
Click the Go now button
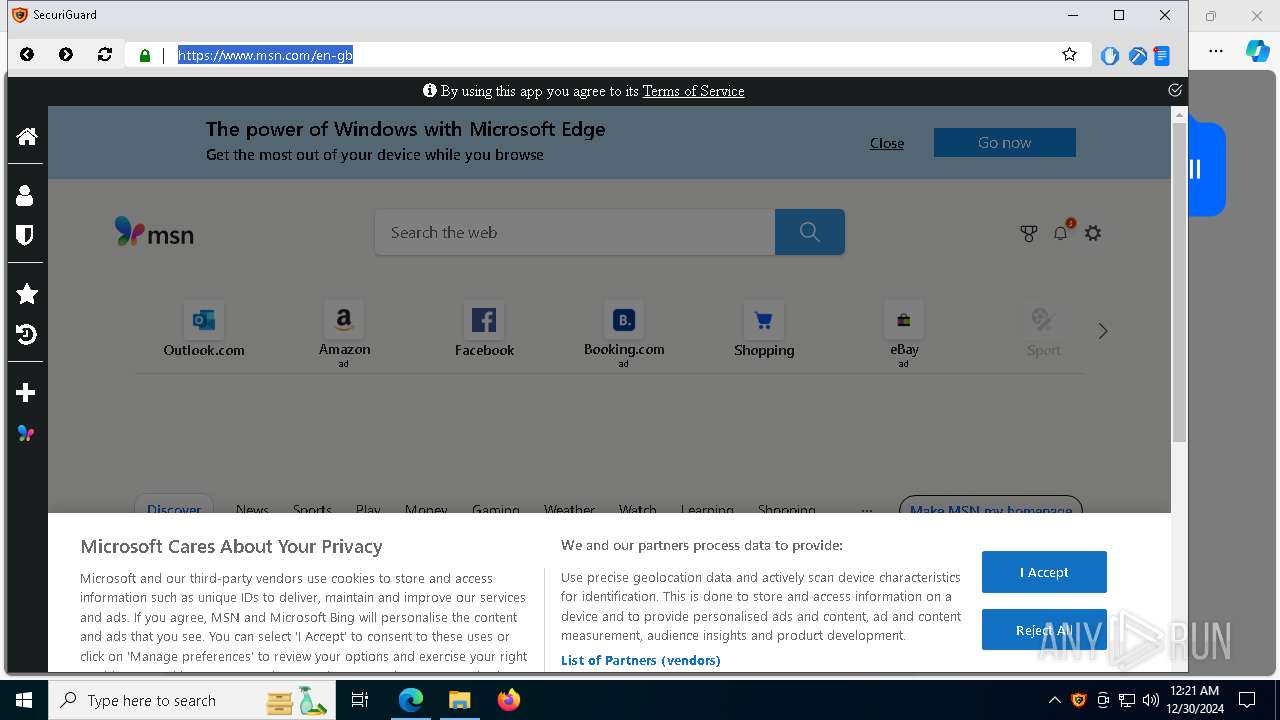(1005, 143)
